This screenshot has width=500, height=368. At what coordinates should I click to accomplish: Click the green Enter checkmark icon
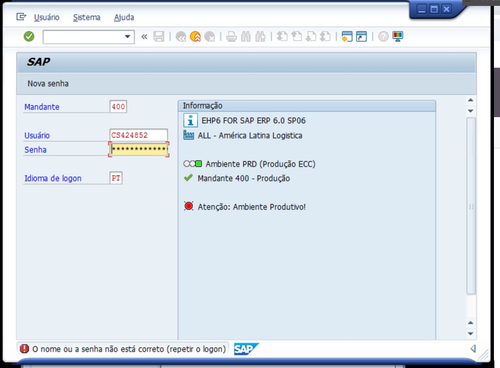tap(29, 36)
